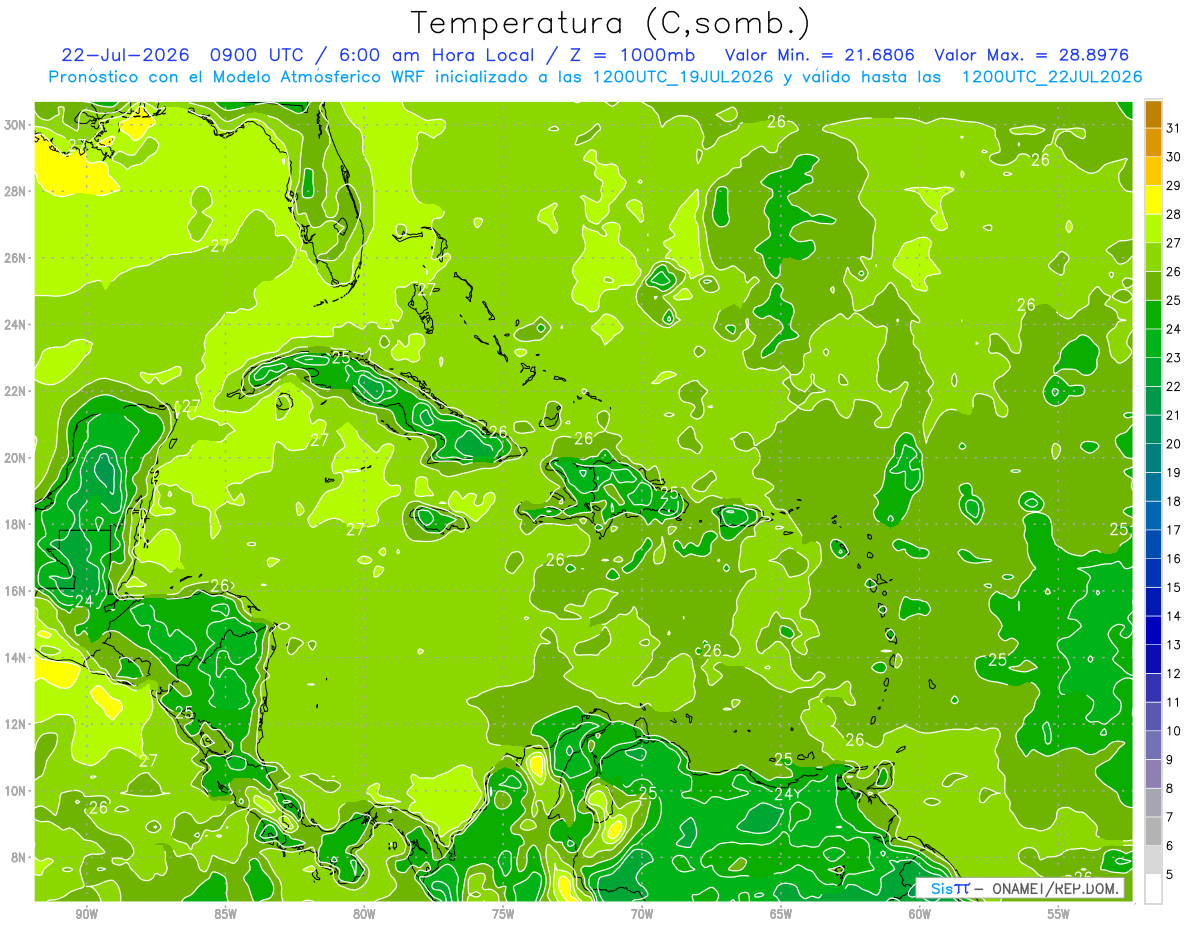The height and width of the screenshot is (927, 1200).
Task: Click the dark blue legend swatch between 13 and 14
Action: click(x=1153, y=631)
